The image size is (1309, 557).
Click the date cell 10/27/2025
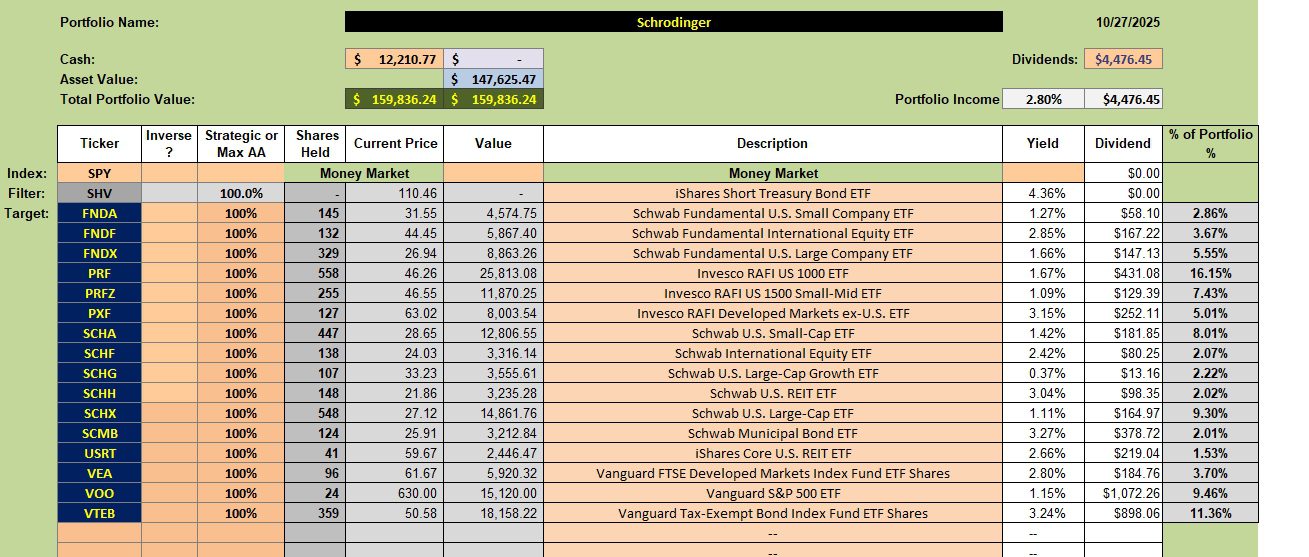pos(1127,22)
